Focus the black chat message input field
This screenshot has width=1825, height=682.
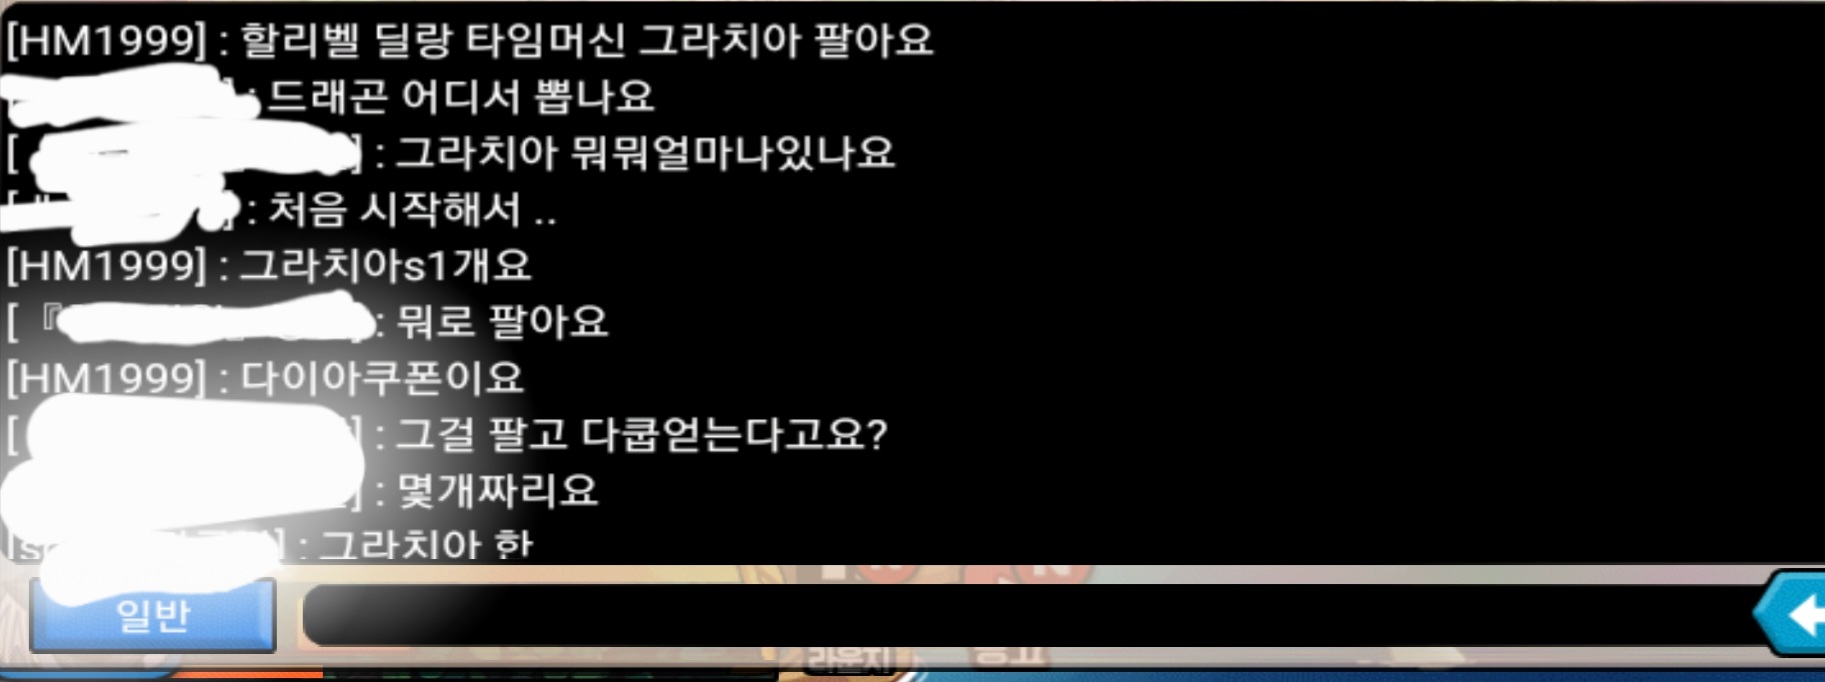coord(1030,615)
